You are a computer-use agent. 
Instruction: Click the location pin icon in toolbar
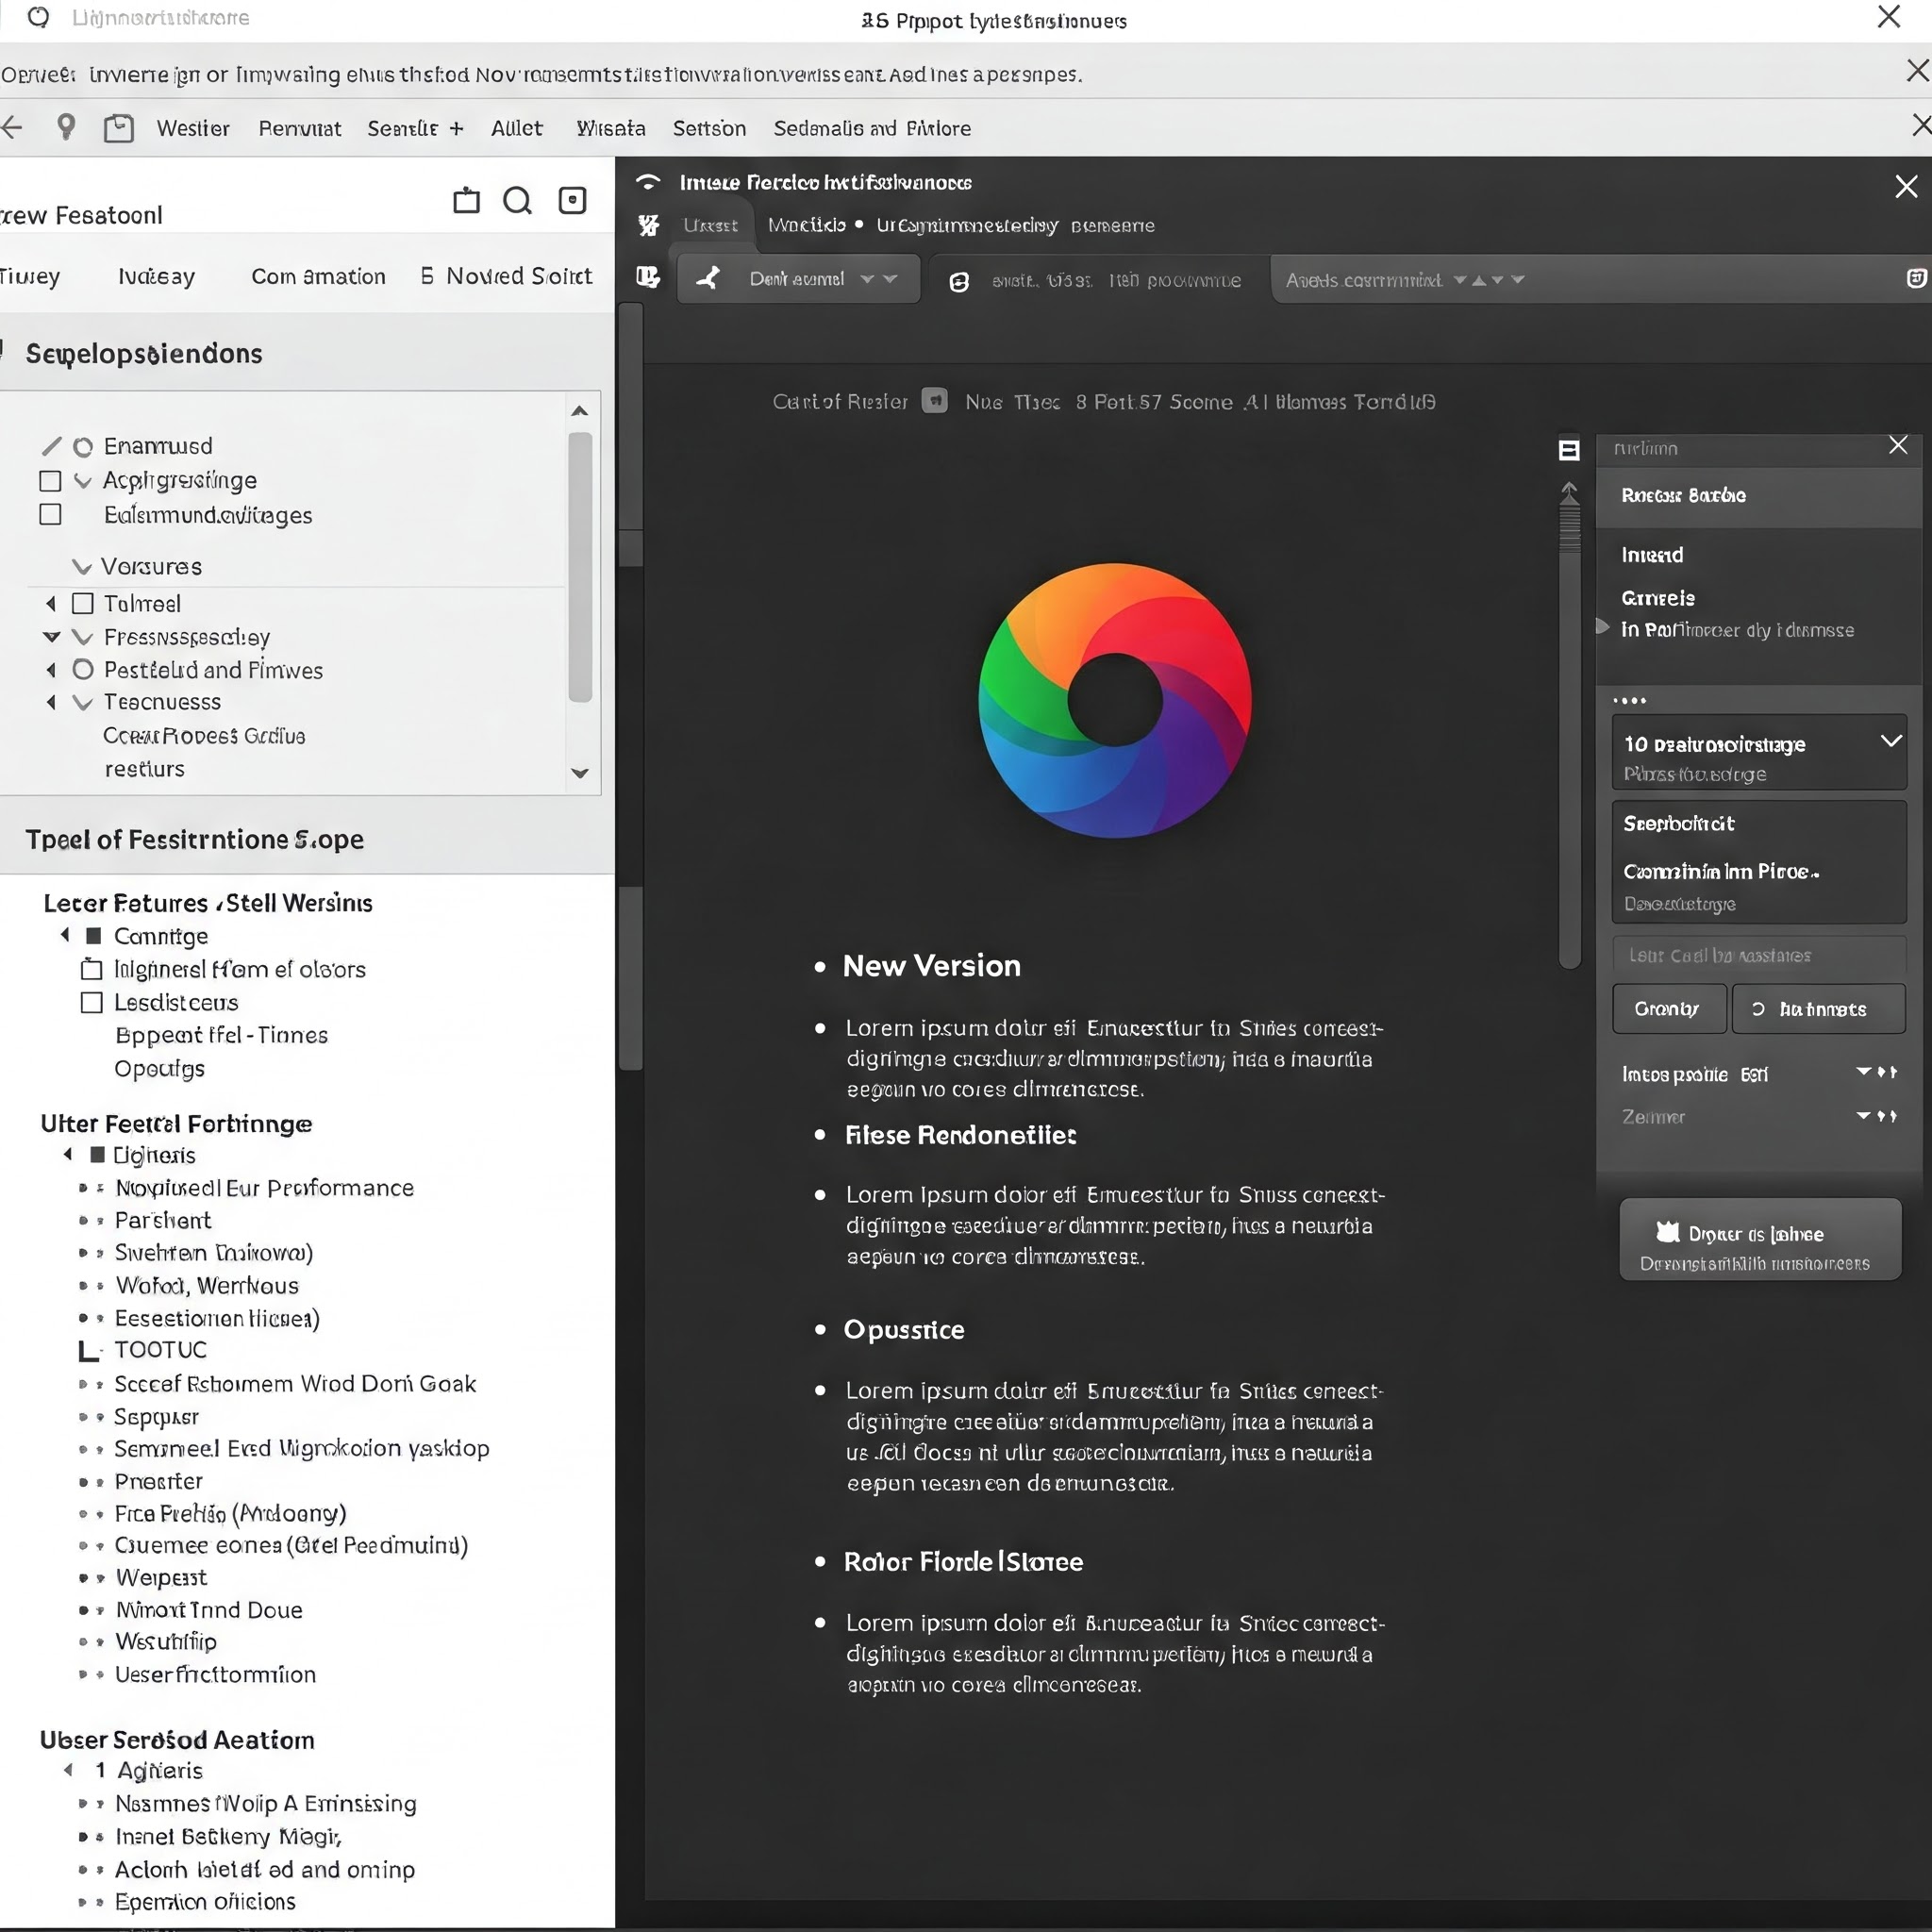[x=66, y=127]
